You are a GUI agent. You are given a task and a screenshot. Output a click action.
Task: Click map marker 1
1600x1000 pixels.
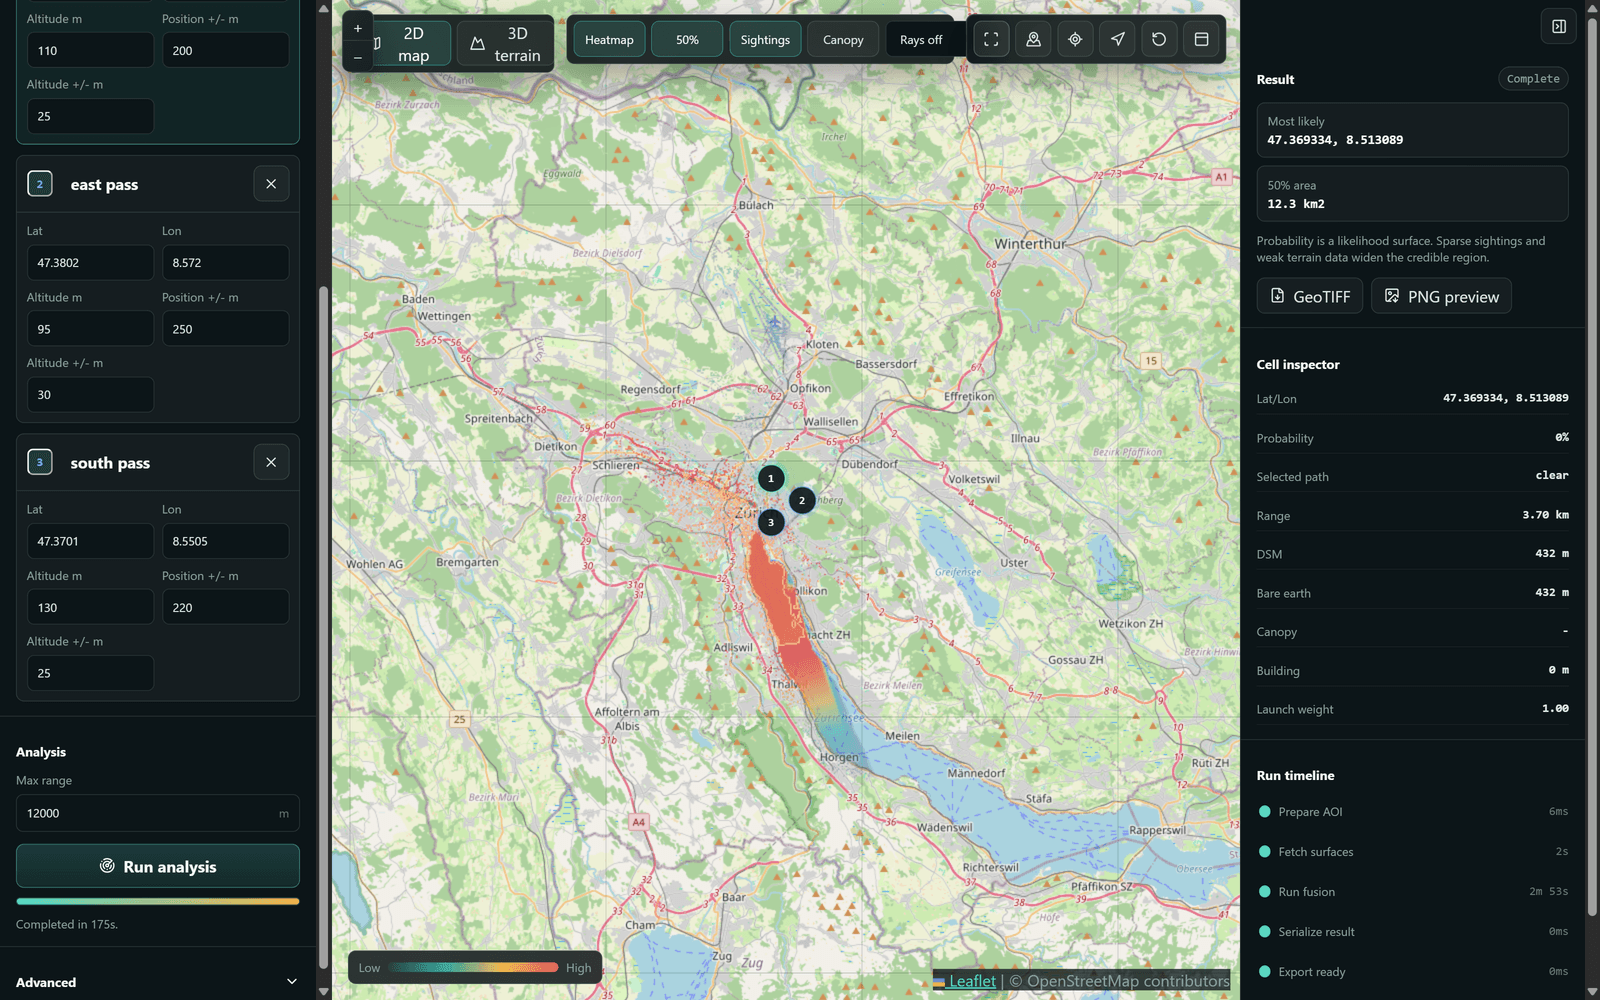coord(771,478)
